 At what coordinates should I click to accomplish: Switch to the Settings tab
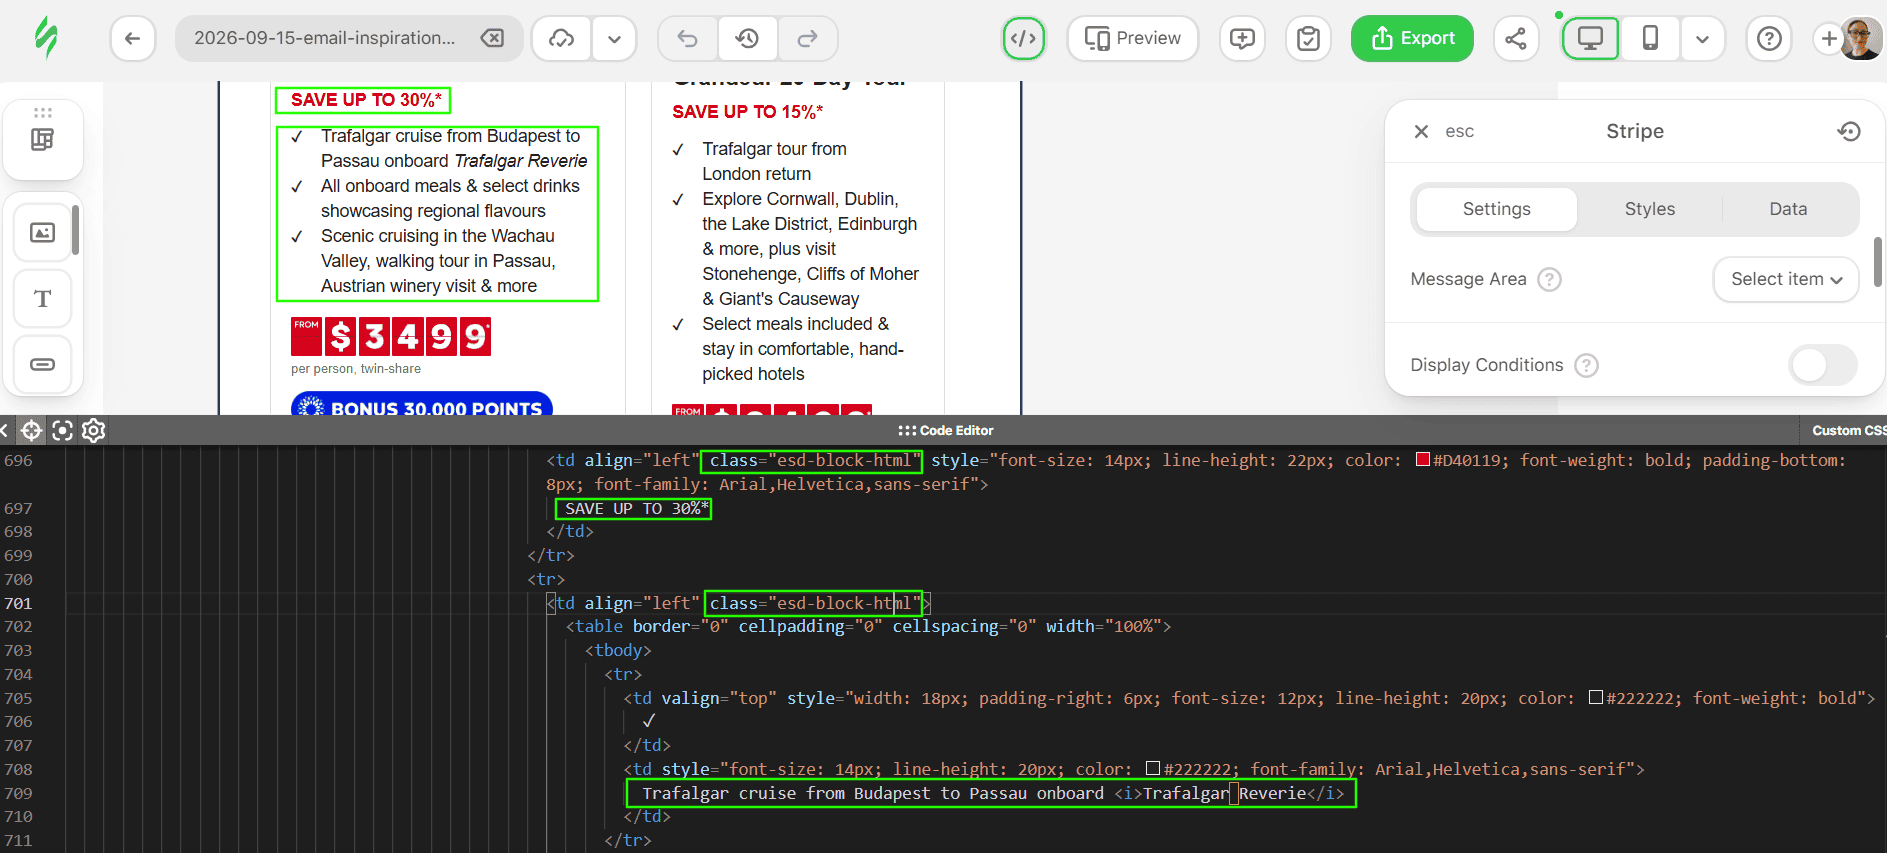point(1496,209)
